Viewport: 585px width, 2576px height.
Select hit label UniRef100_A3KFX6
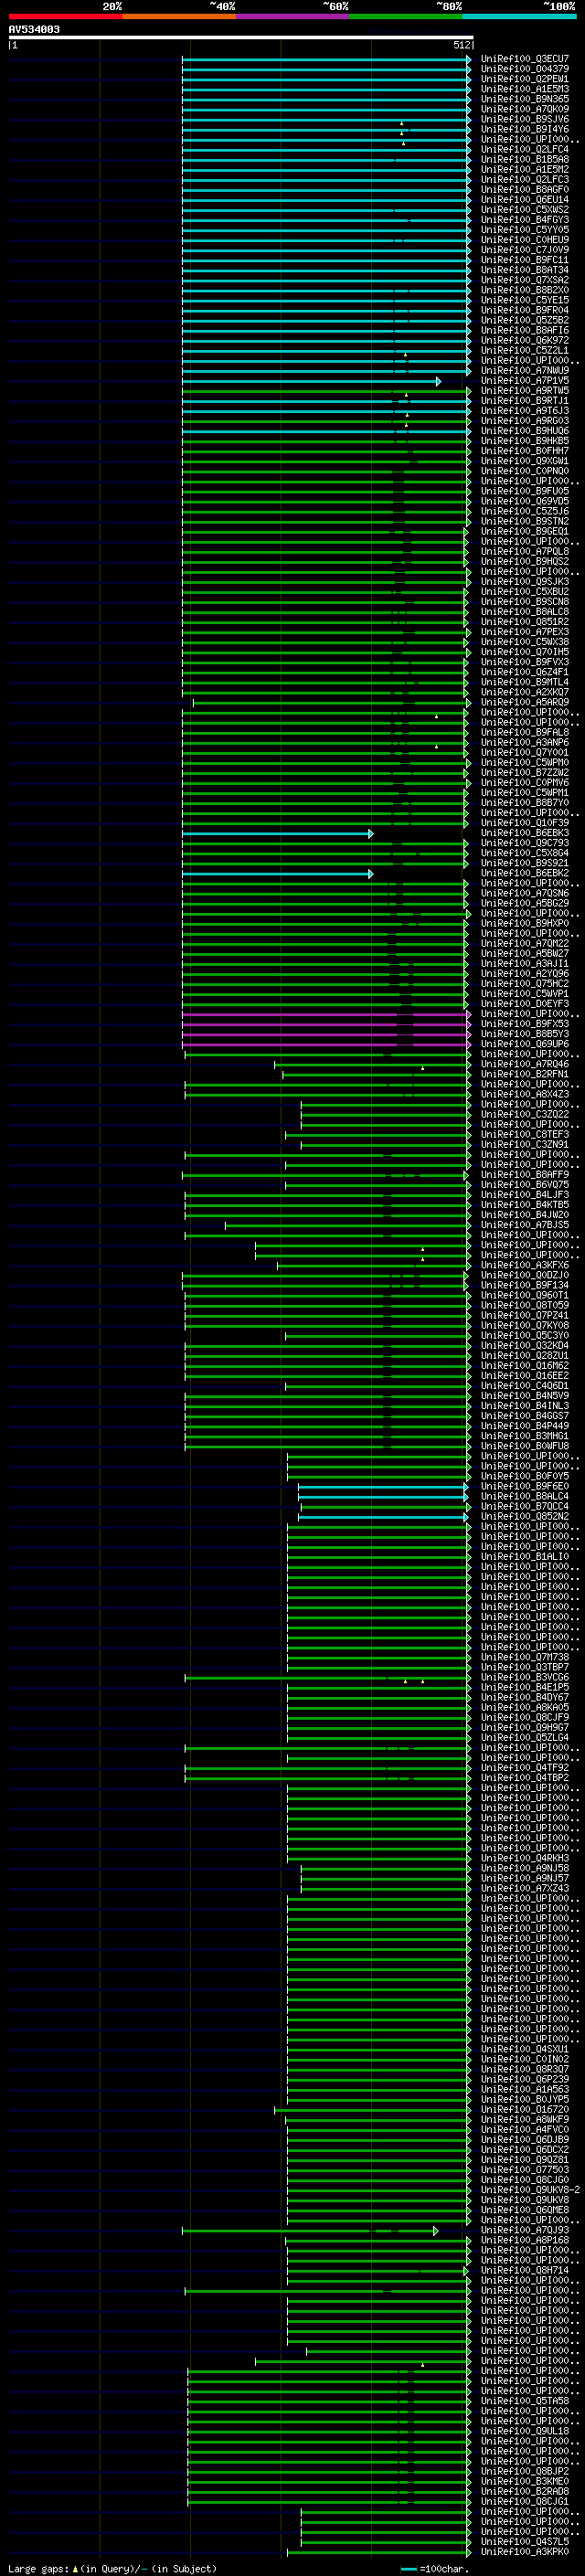(x=524, y=1265)
